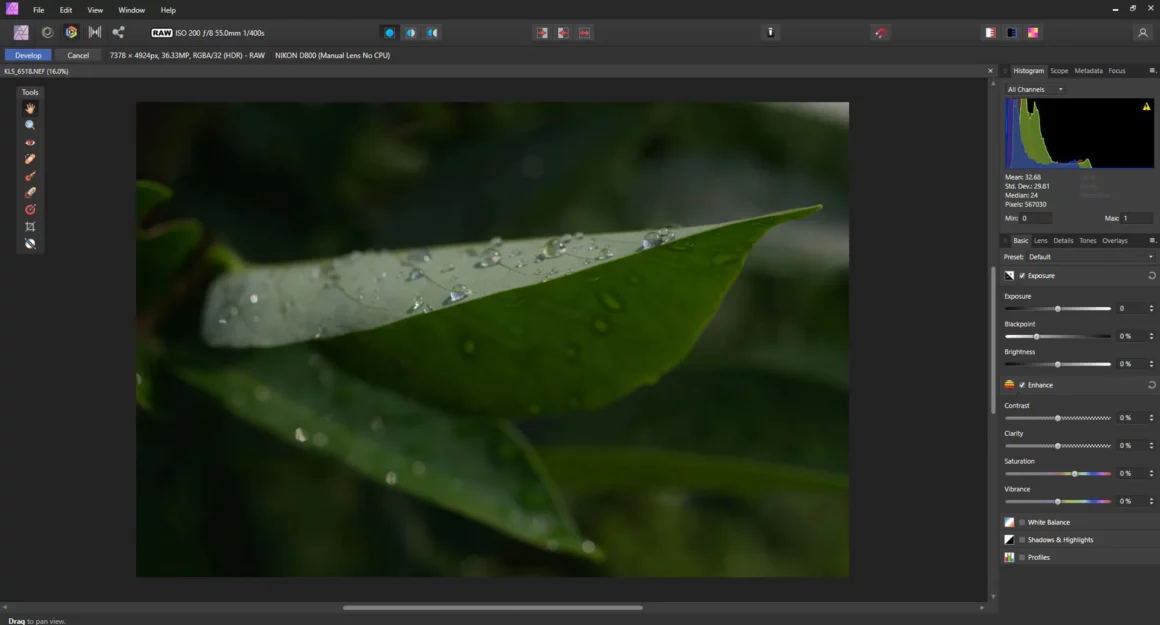
Task: Reset the Exposure section
Action: (1151, 275)
